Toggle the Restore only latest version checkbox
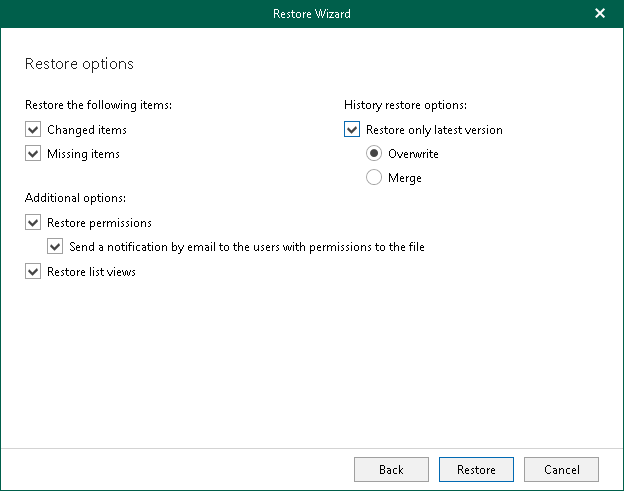 (x=351, y=130)
